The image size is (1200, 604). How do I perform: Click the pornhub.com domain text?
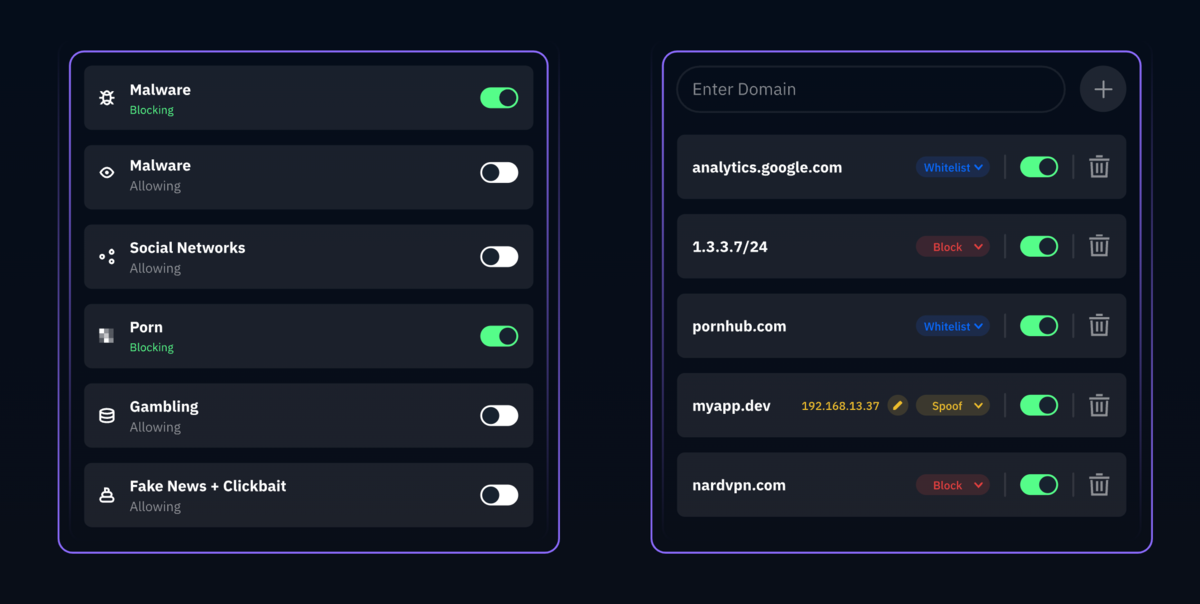[x=739, y=326]
